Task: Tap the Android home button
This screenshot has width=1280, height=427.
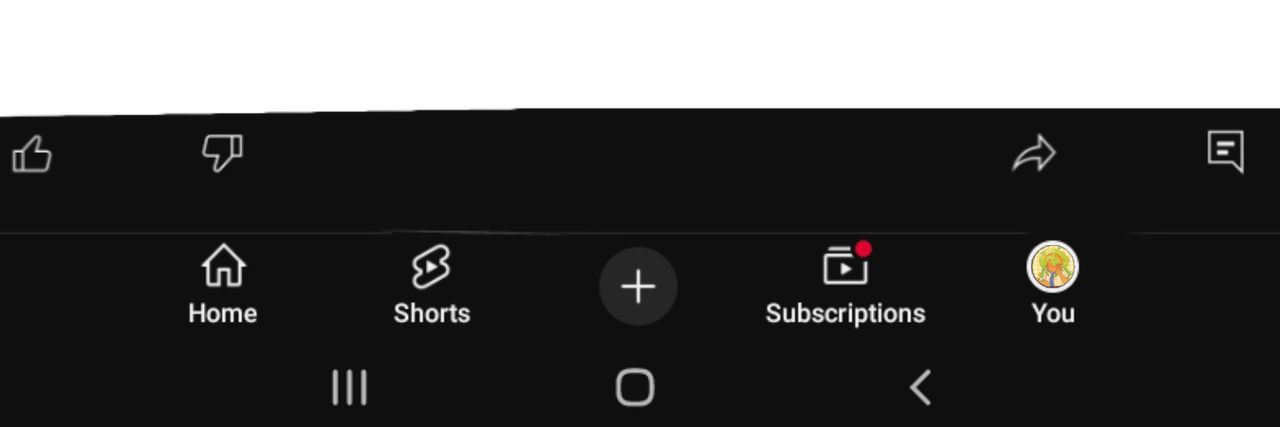Action: (x=635, y=388)
